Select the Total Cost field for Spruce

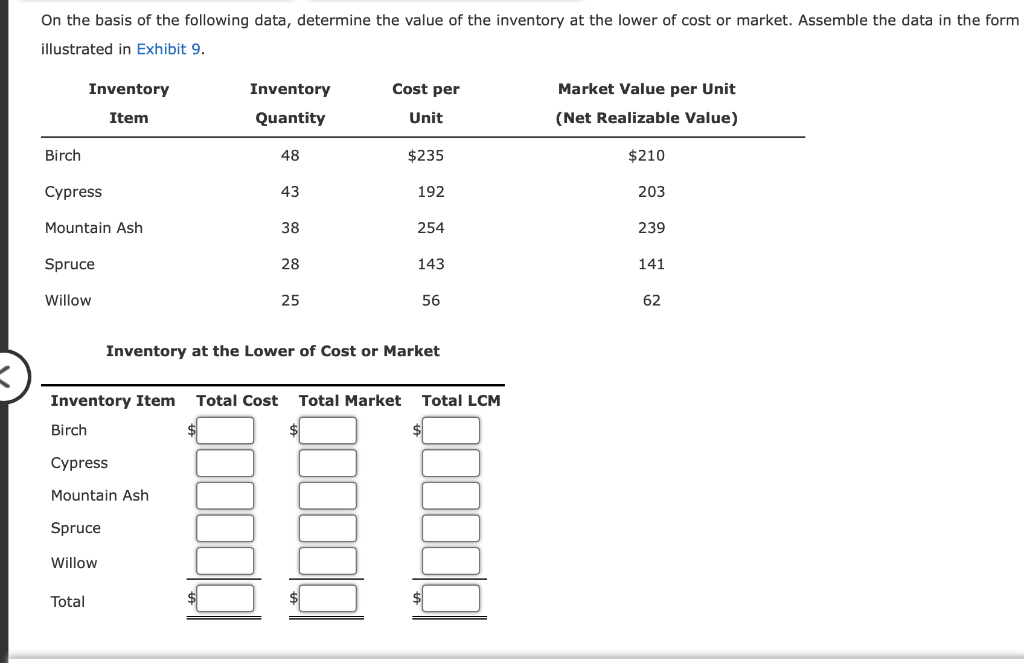(225, 528)
